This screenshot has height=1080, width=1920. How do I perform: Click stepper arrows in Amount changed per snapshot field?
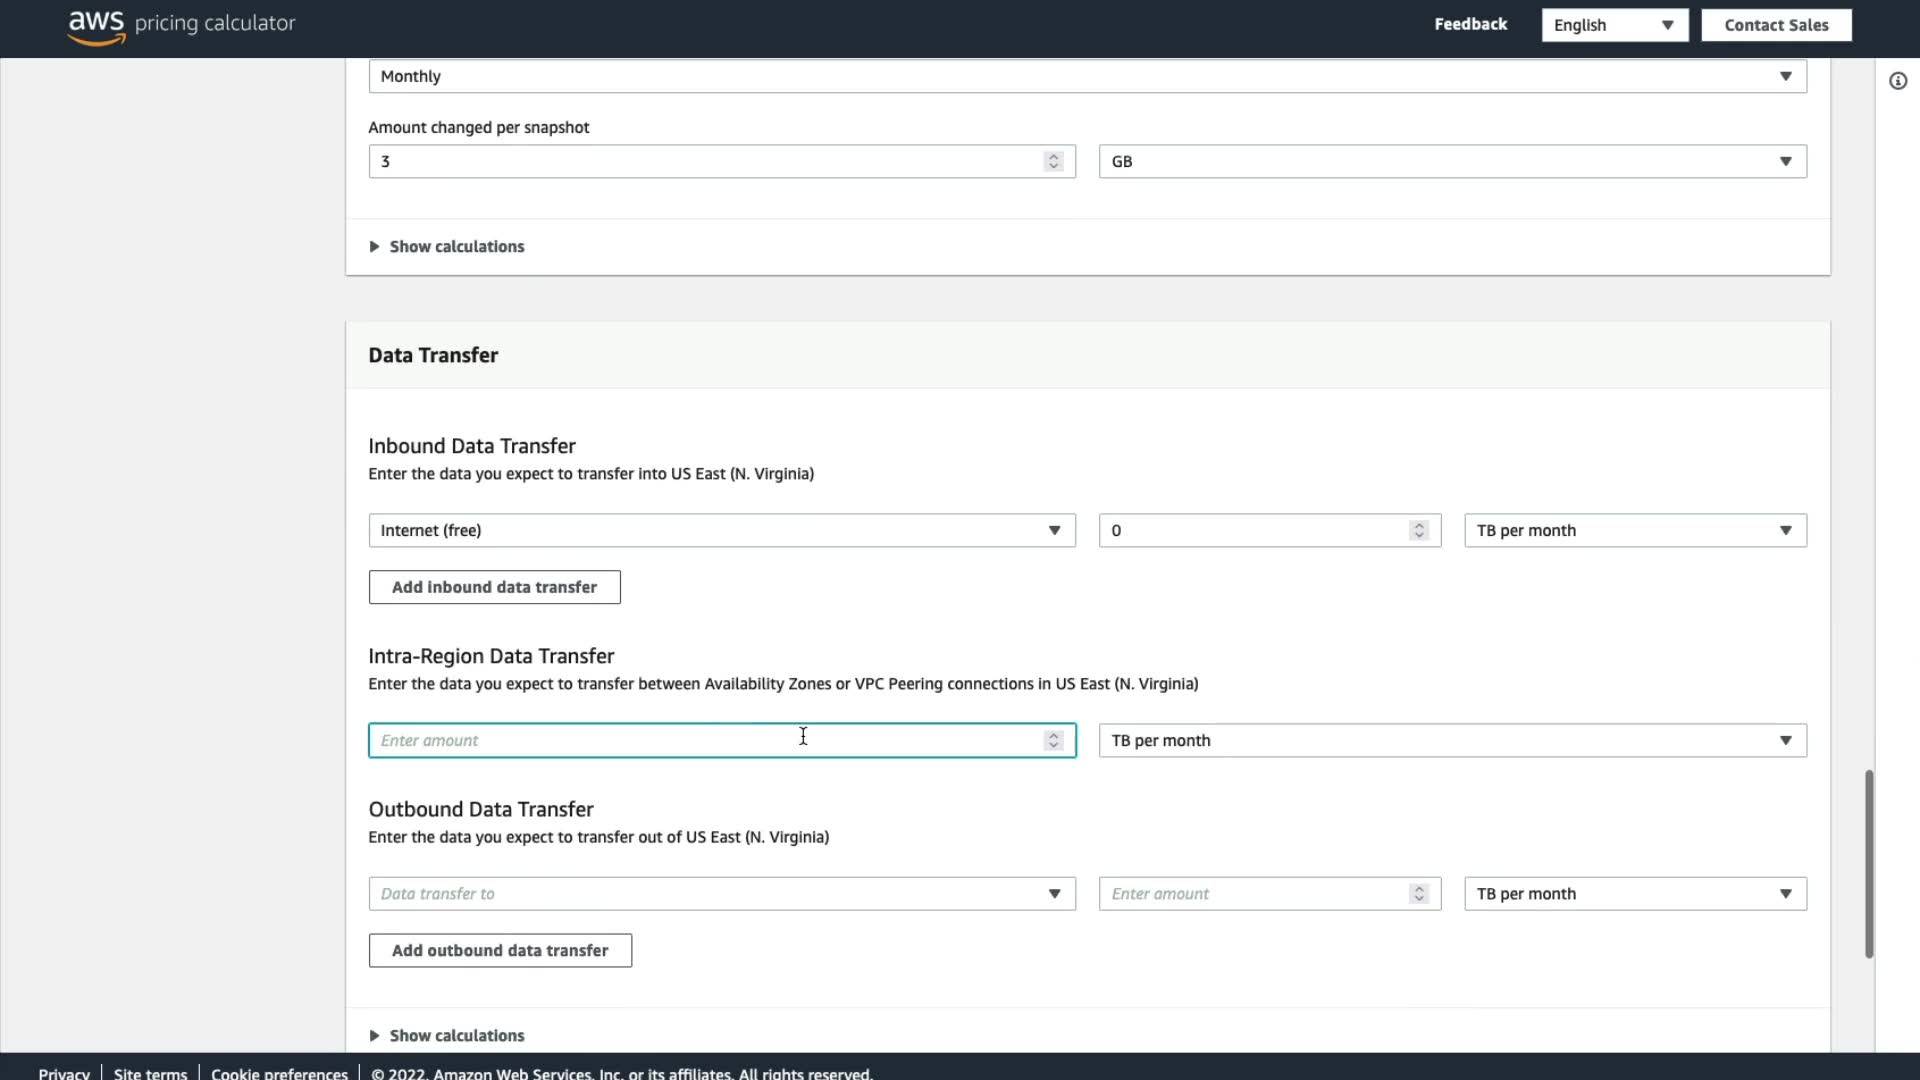(x=1053, y=161)
